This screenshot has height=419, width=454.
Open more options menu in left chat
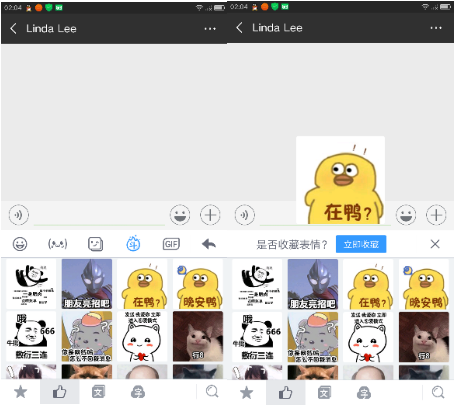click(x=210, y=29)
